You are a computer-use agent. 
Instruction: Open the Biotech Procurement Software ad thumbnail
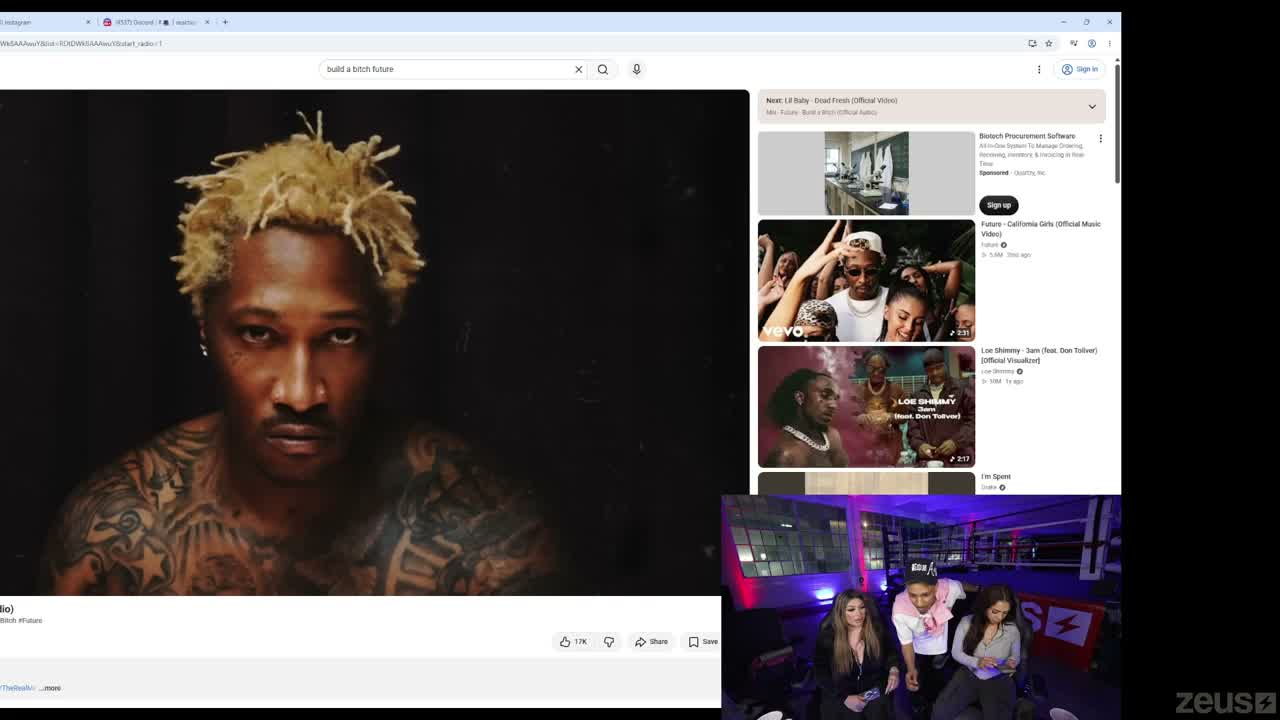coord(866,173)
